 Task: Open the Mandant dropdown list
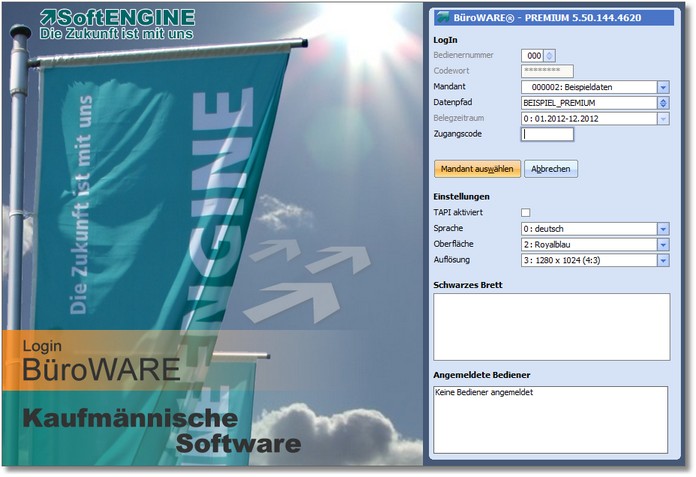(663, 87)
